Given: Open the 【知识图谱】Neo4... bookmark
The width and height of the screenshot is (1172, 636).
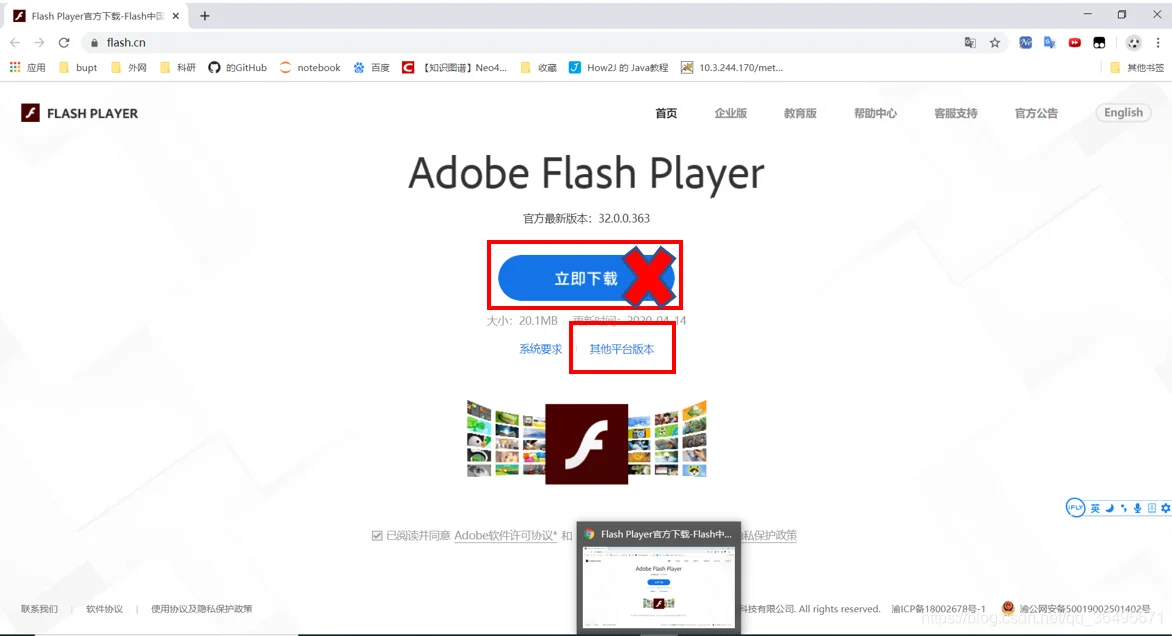Looking at the screenshot, I should 454,67.
